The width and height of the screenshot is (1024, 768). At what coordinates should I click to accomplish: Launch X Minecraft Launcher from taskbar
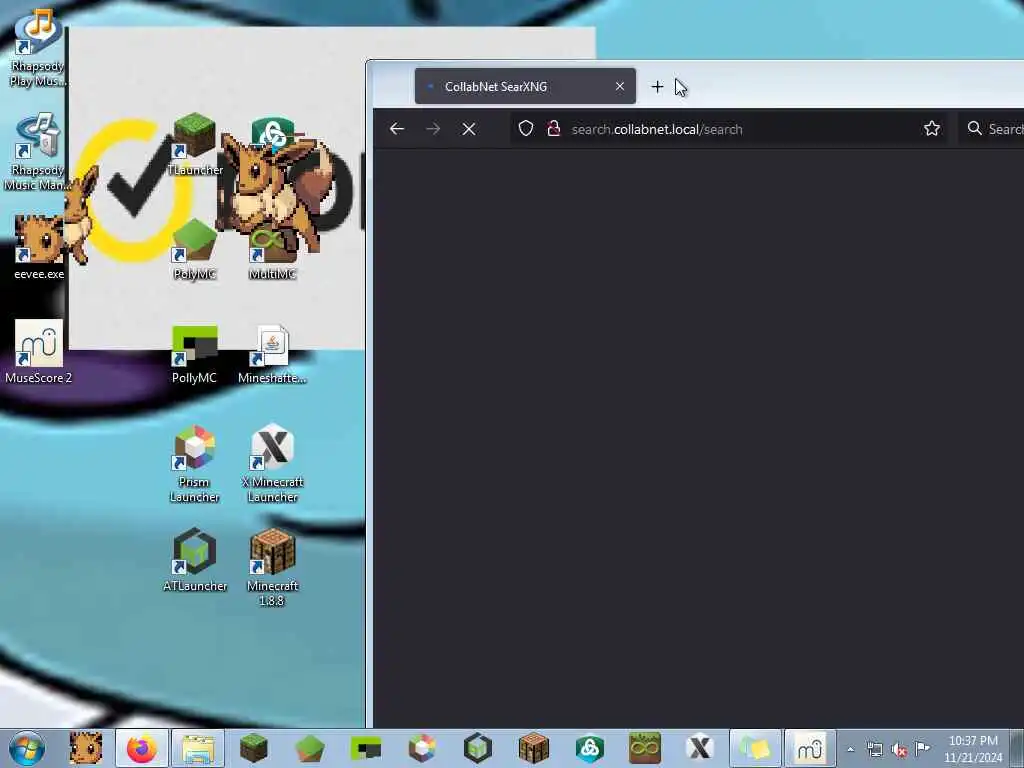point(700,748)
